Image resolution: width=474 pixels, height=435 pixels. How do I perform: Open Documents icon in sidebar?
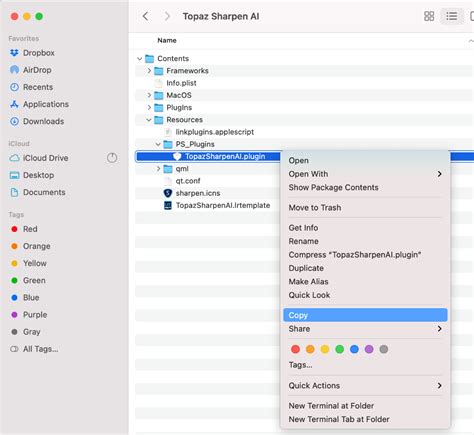click(x=14, y=192)
